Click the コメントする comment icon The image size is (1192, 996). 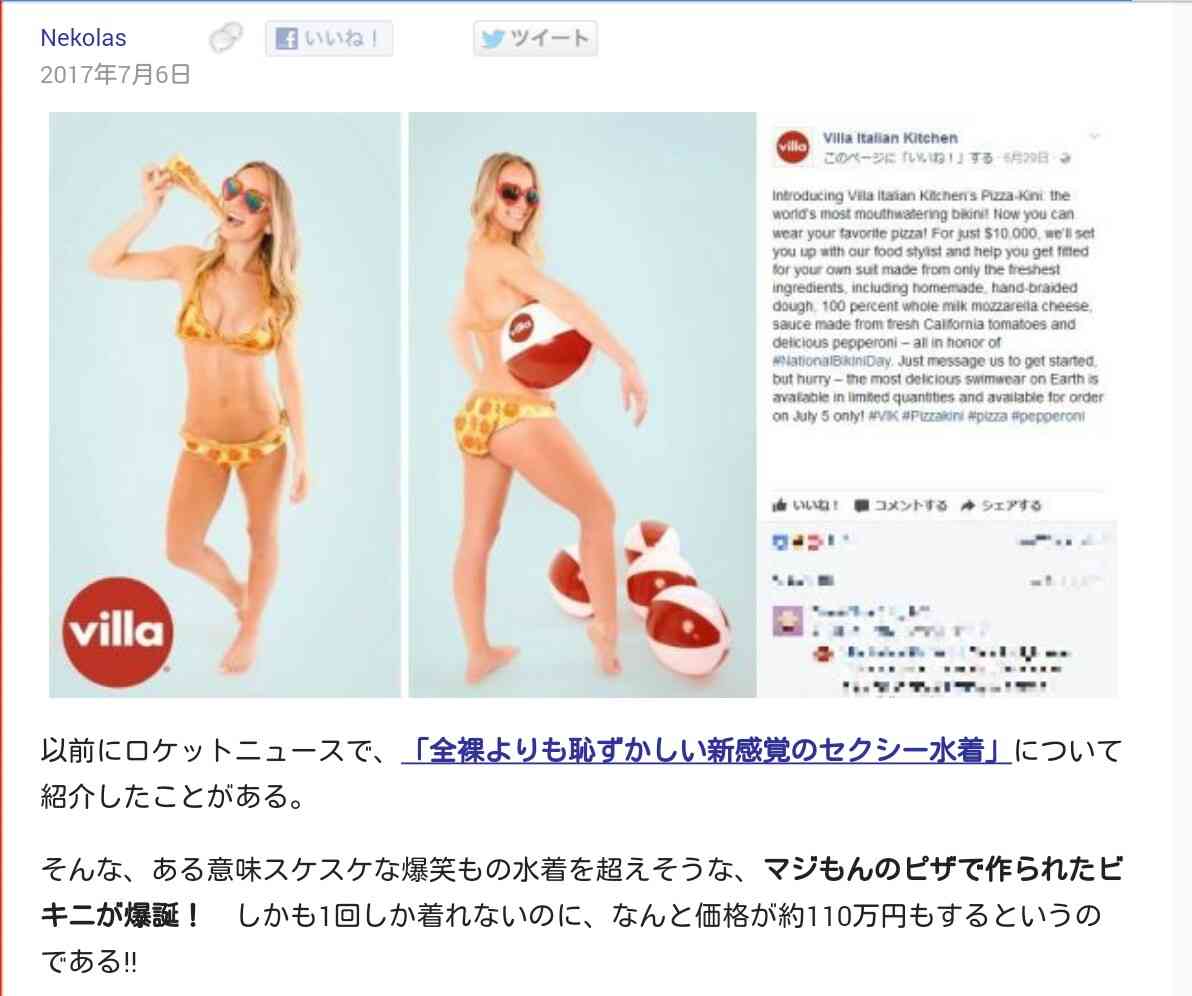tap(861, 506)
